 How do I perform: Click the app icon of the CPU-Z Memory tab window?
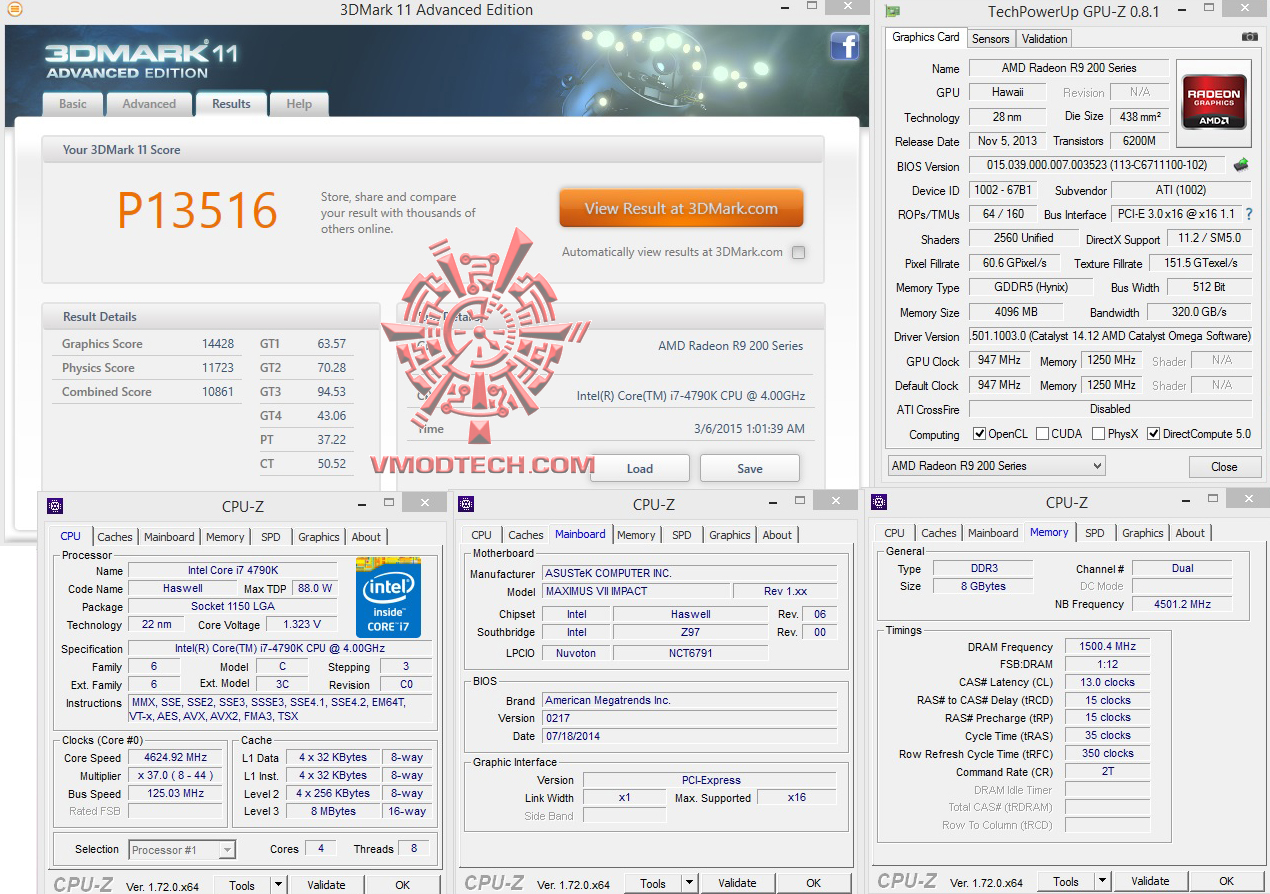pos(879,502)
